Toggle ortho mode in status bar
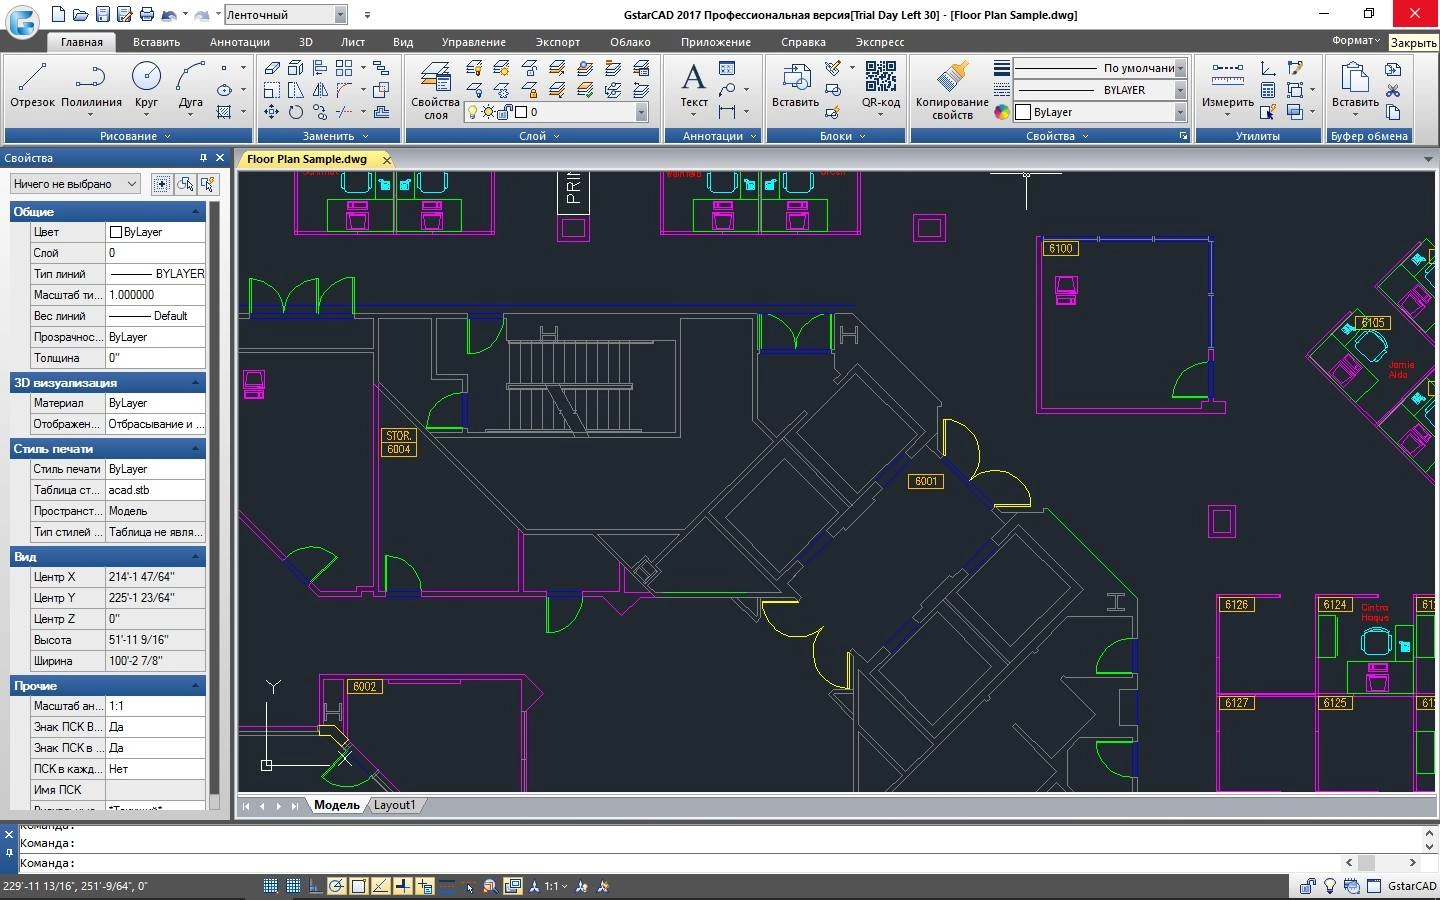 tap(315, 886)
